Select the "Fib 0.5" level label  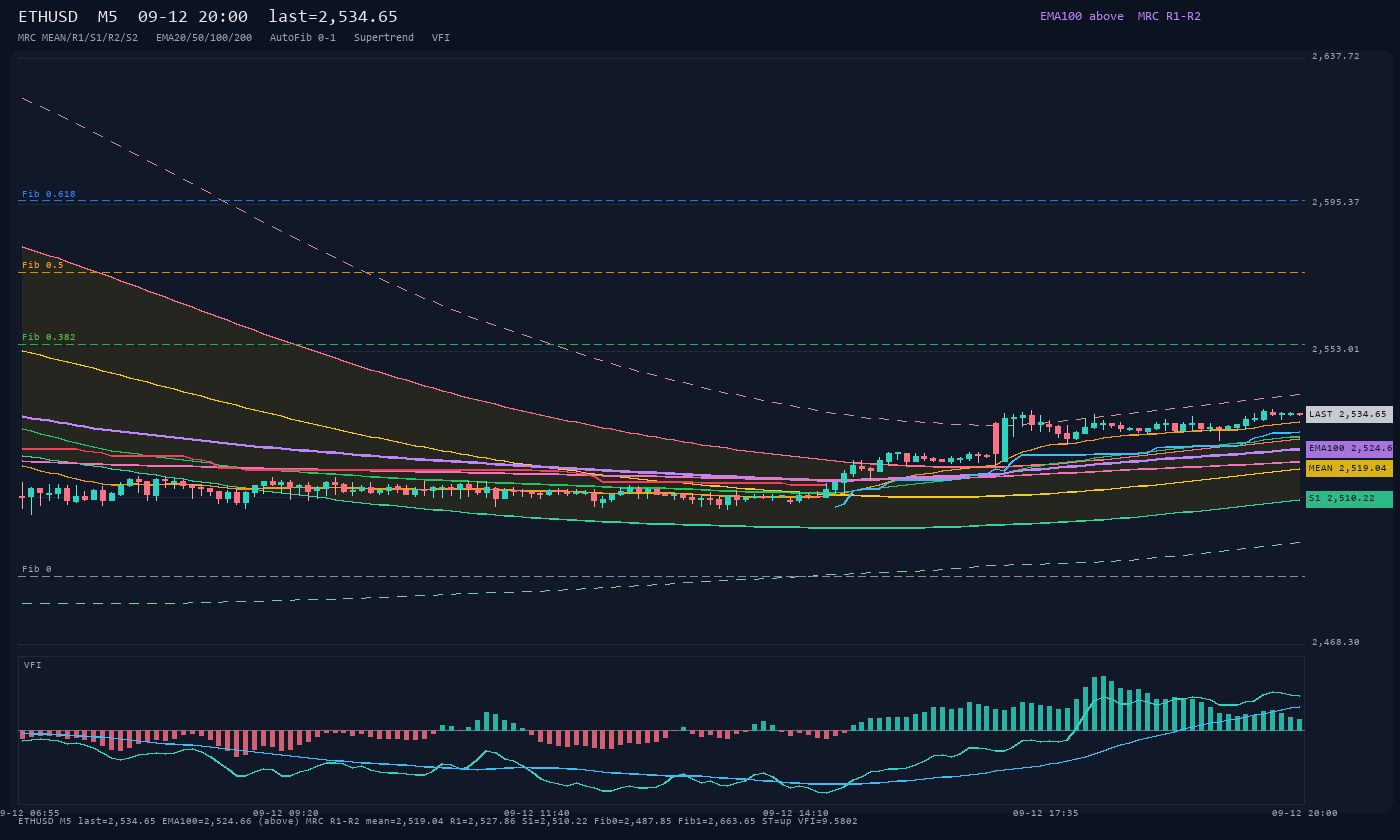[x=43, y=265]
